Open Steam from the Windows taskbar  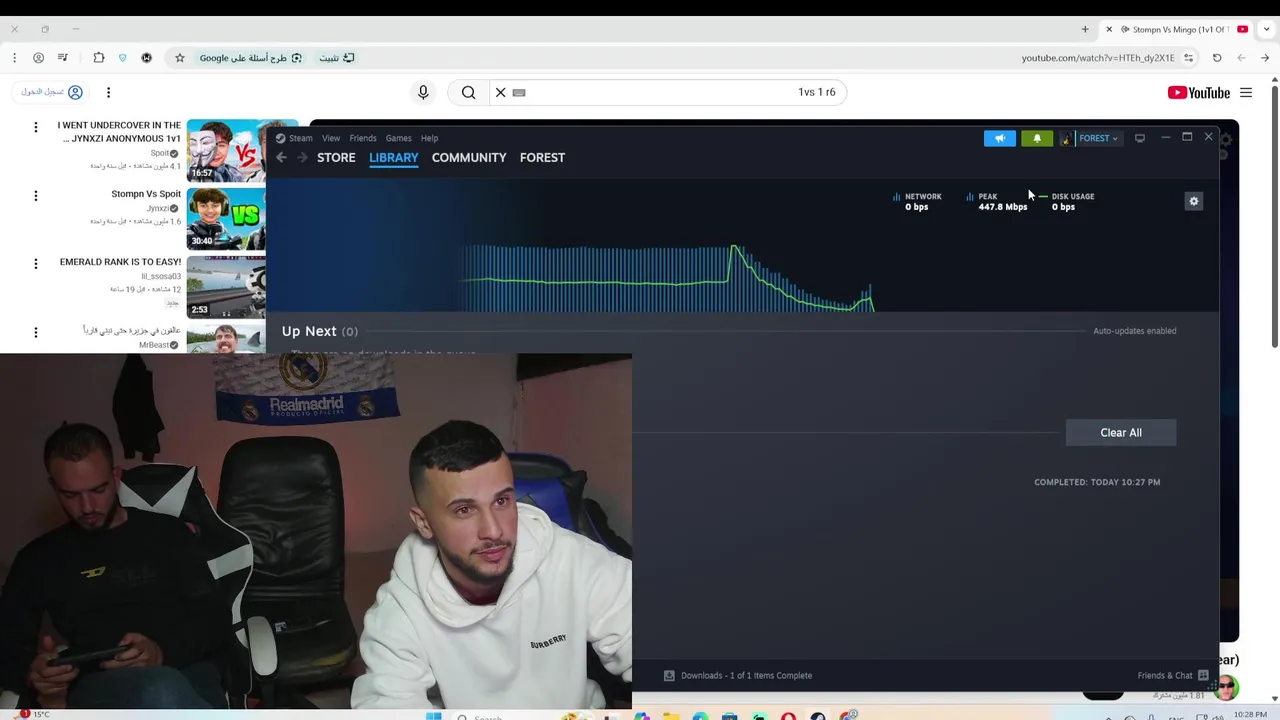[818, 715]
